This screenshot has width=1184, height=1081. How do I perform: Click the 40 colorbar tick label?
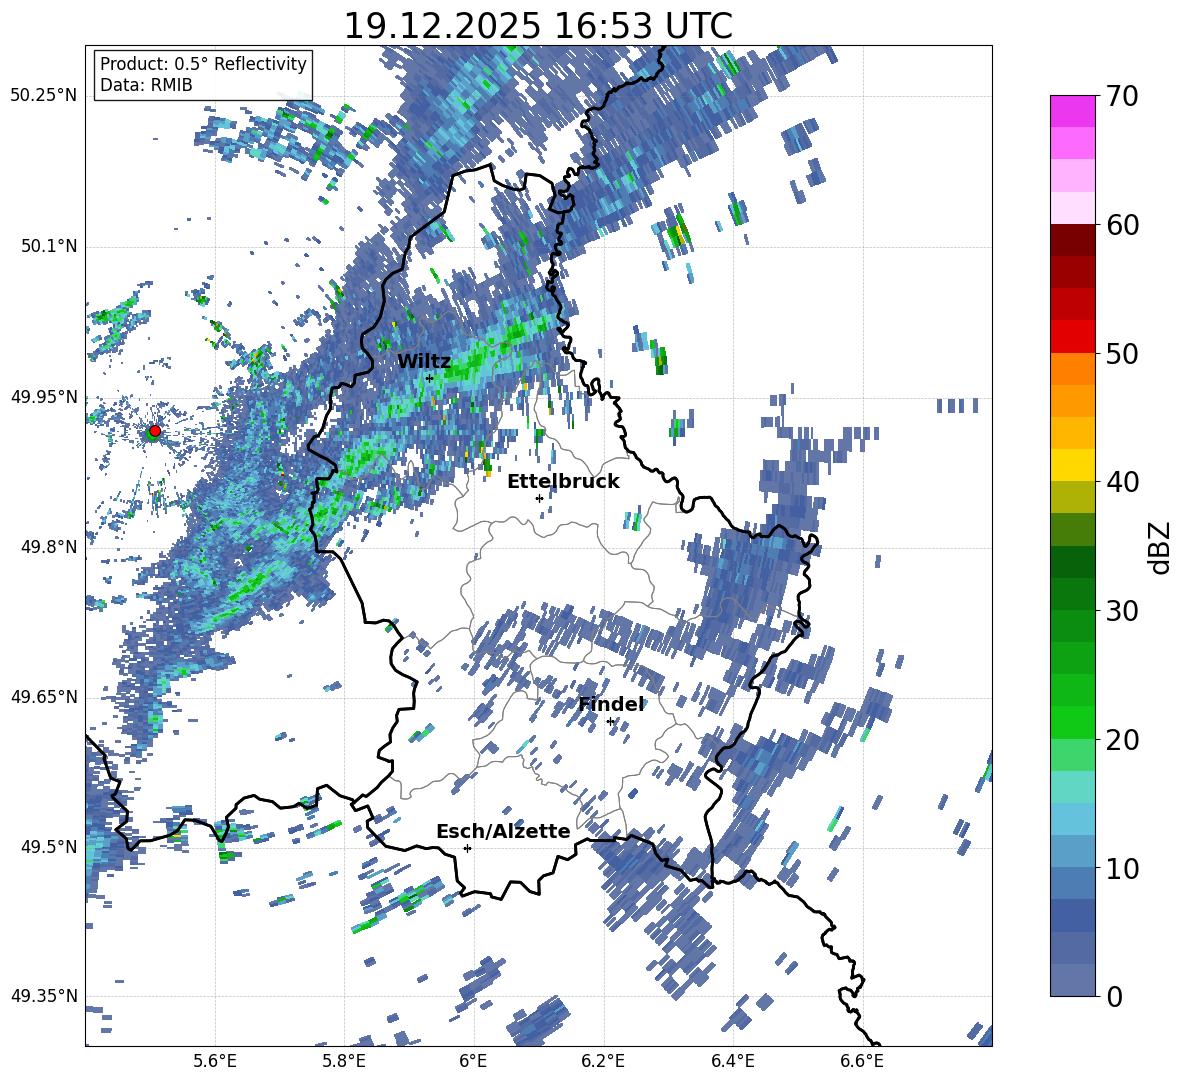coord(1122,482)
